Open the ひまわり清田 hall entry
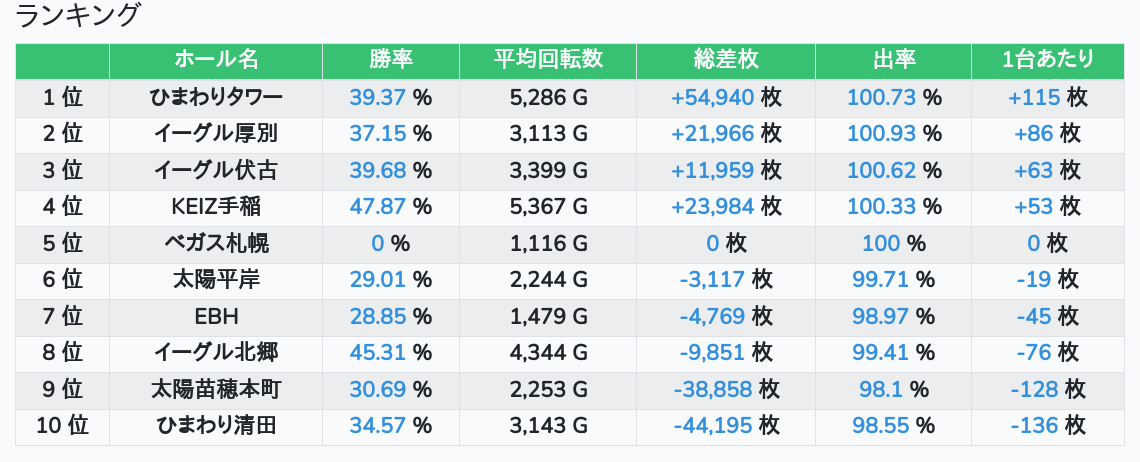 tap(216, 425)
